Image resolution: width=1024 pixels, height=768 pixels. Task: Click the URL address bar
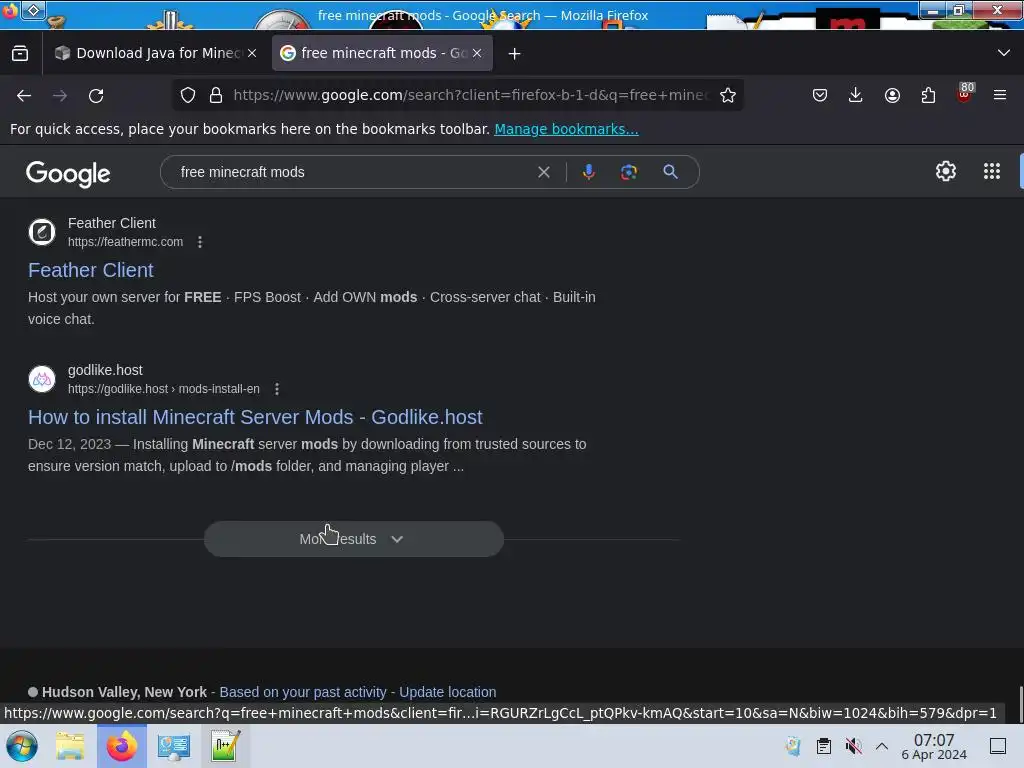pyautogui.click(x=470, y=95)
